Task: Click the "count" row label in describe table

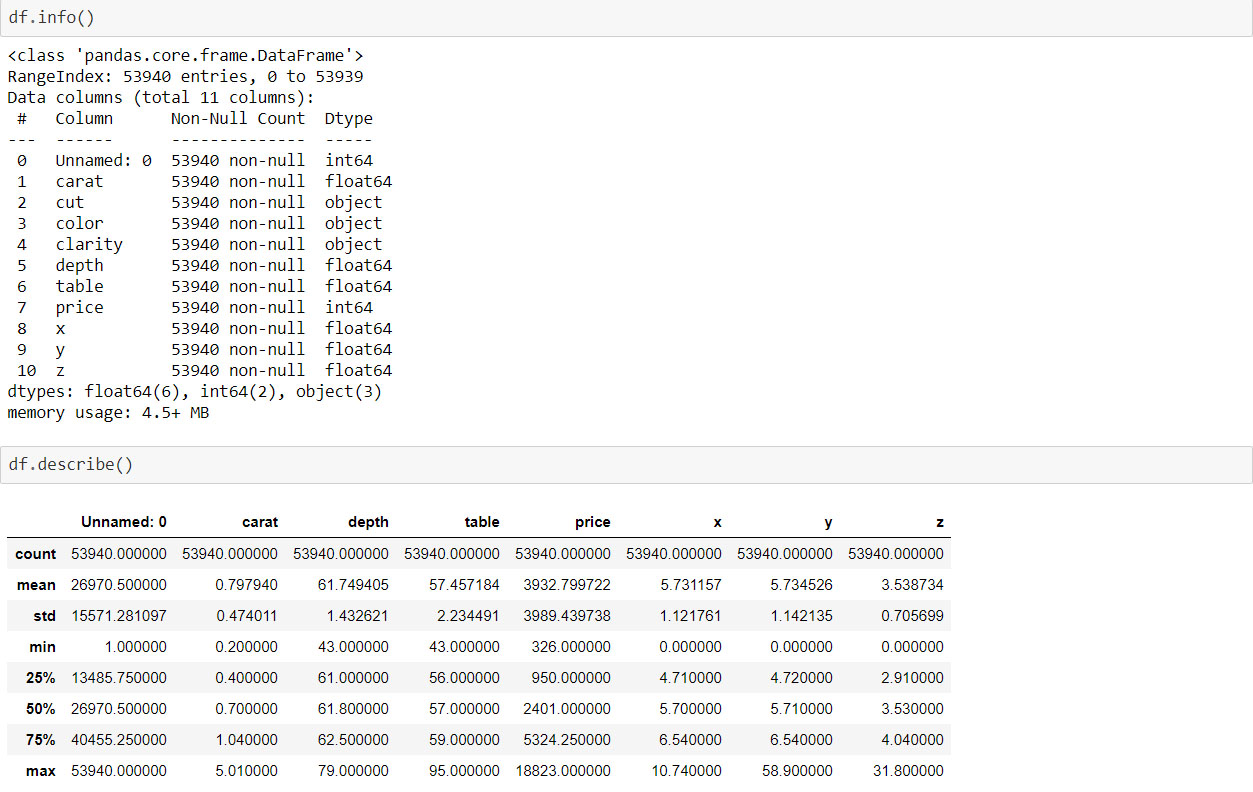Action: [36, 553]
